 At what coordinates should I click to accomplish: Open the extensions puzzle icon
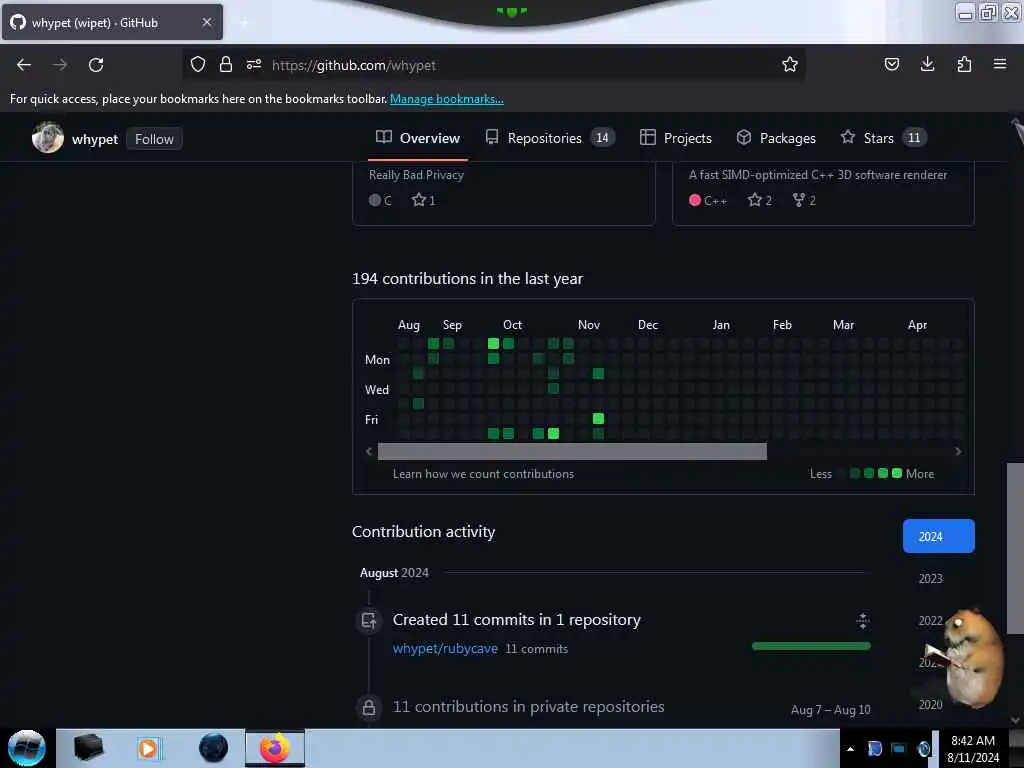[x=964, y=64]
